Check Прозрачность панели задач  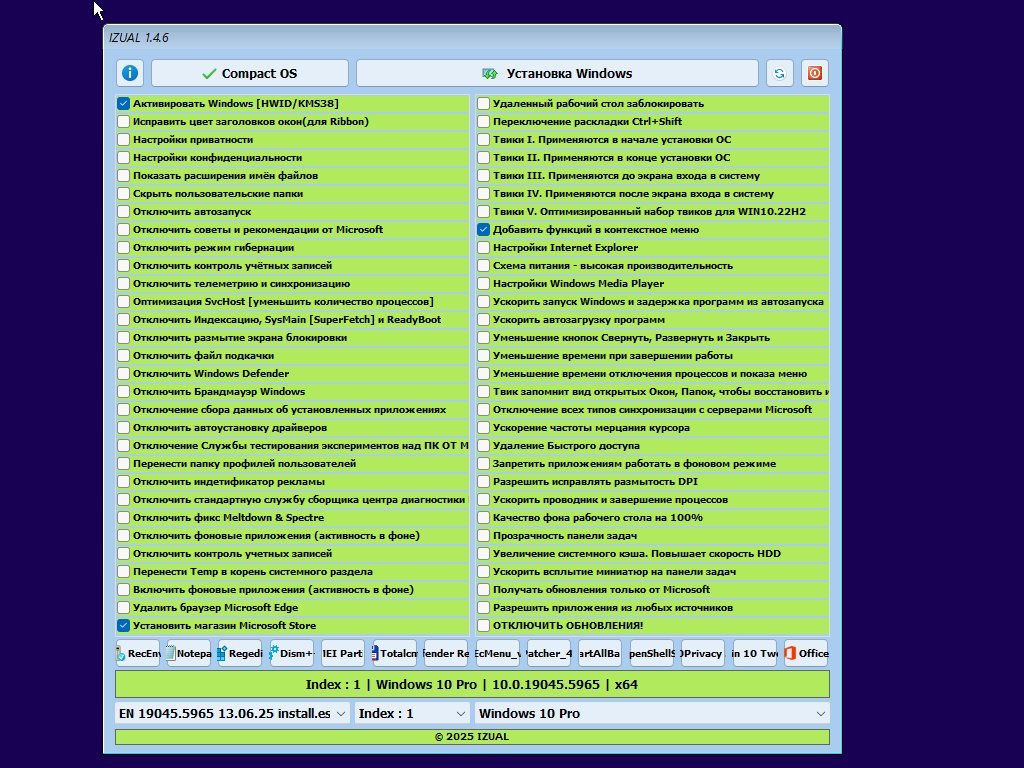[x=483, y=536]
